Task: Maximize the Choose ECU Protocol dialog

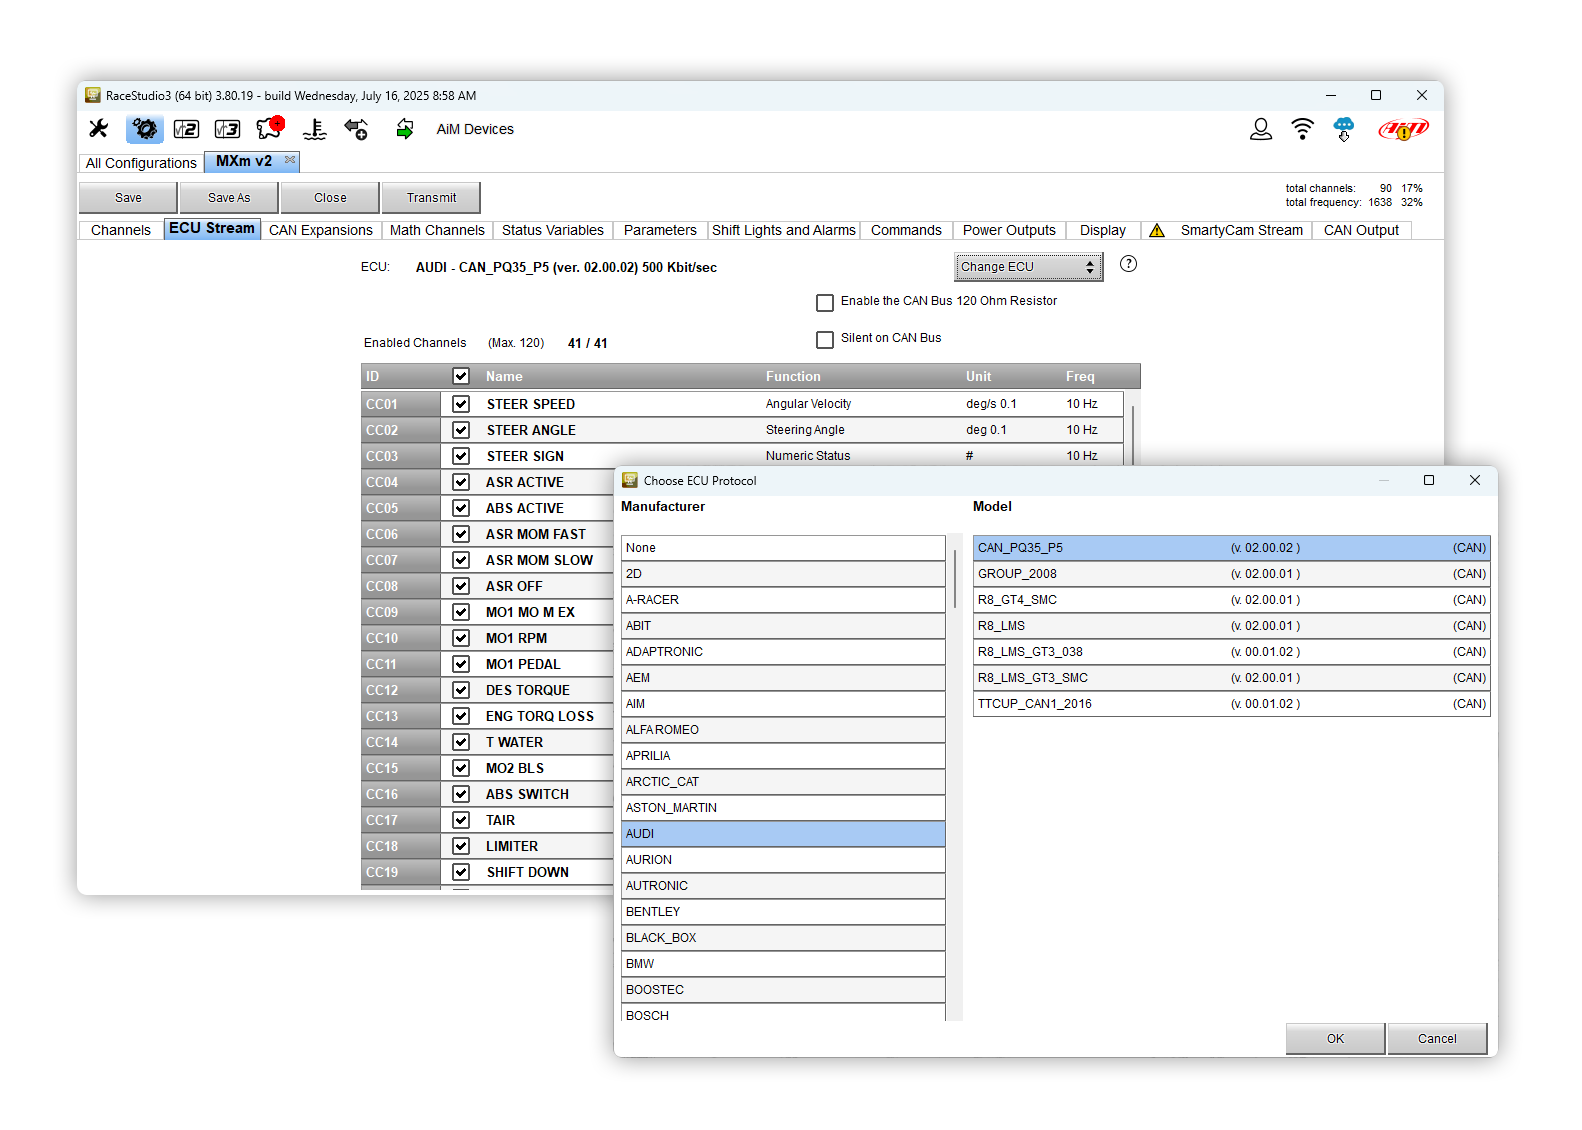Action: coord(1429,480)
